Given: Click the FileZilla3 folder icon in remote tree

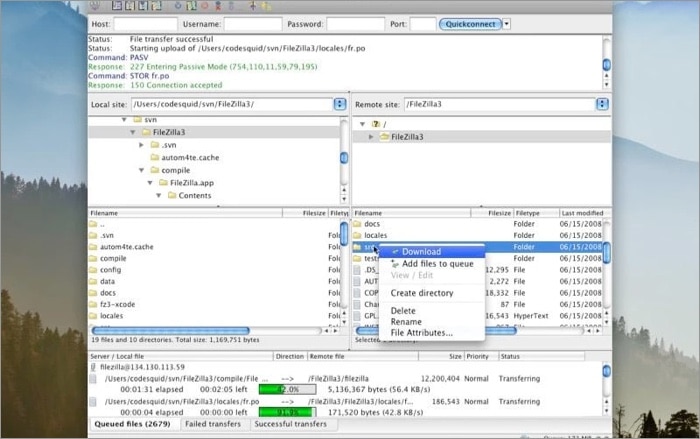Looking at the screenshot, I should tap(384, 136).
